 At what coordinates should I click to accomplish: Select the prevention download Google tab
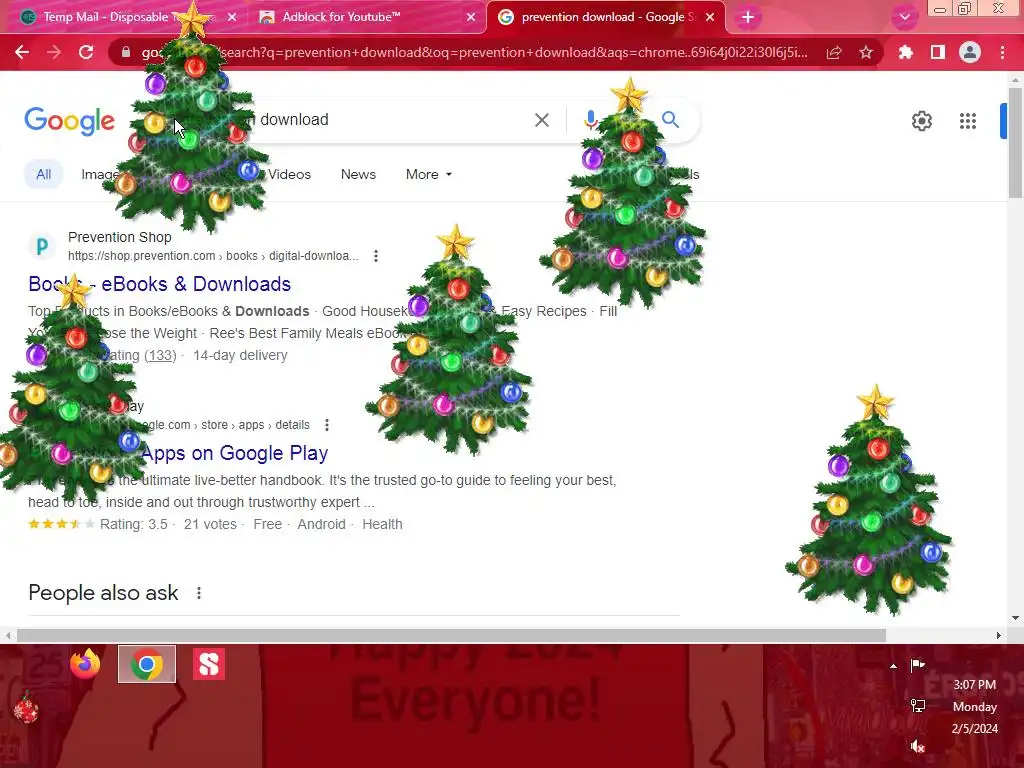click(605, 17)
